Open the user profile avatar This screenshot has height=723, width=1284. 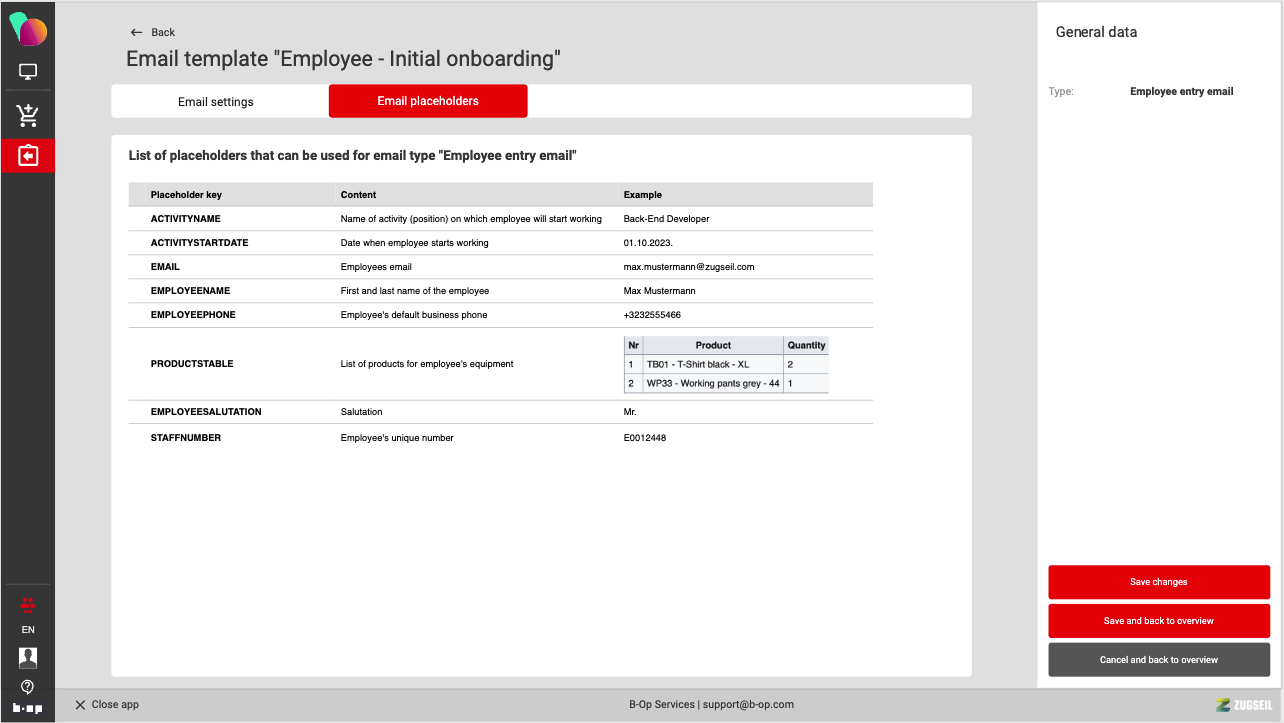point(28,657)
